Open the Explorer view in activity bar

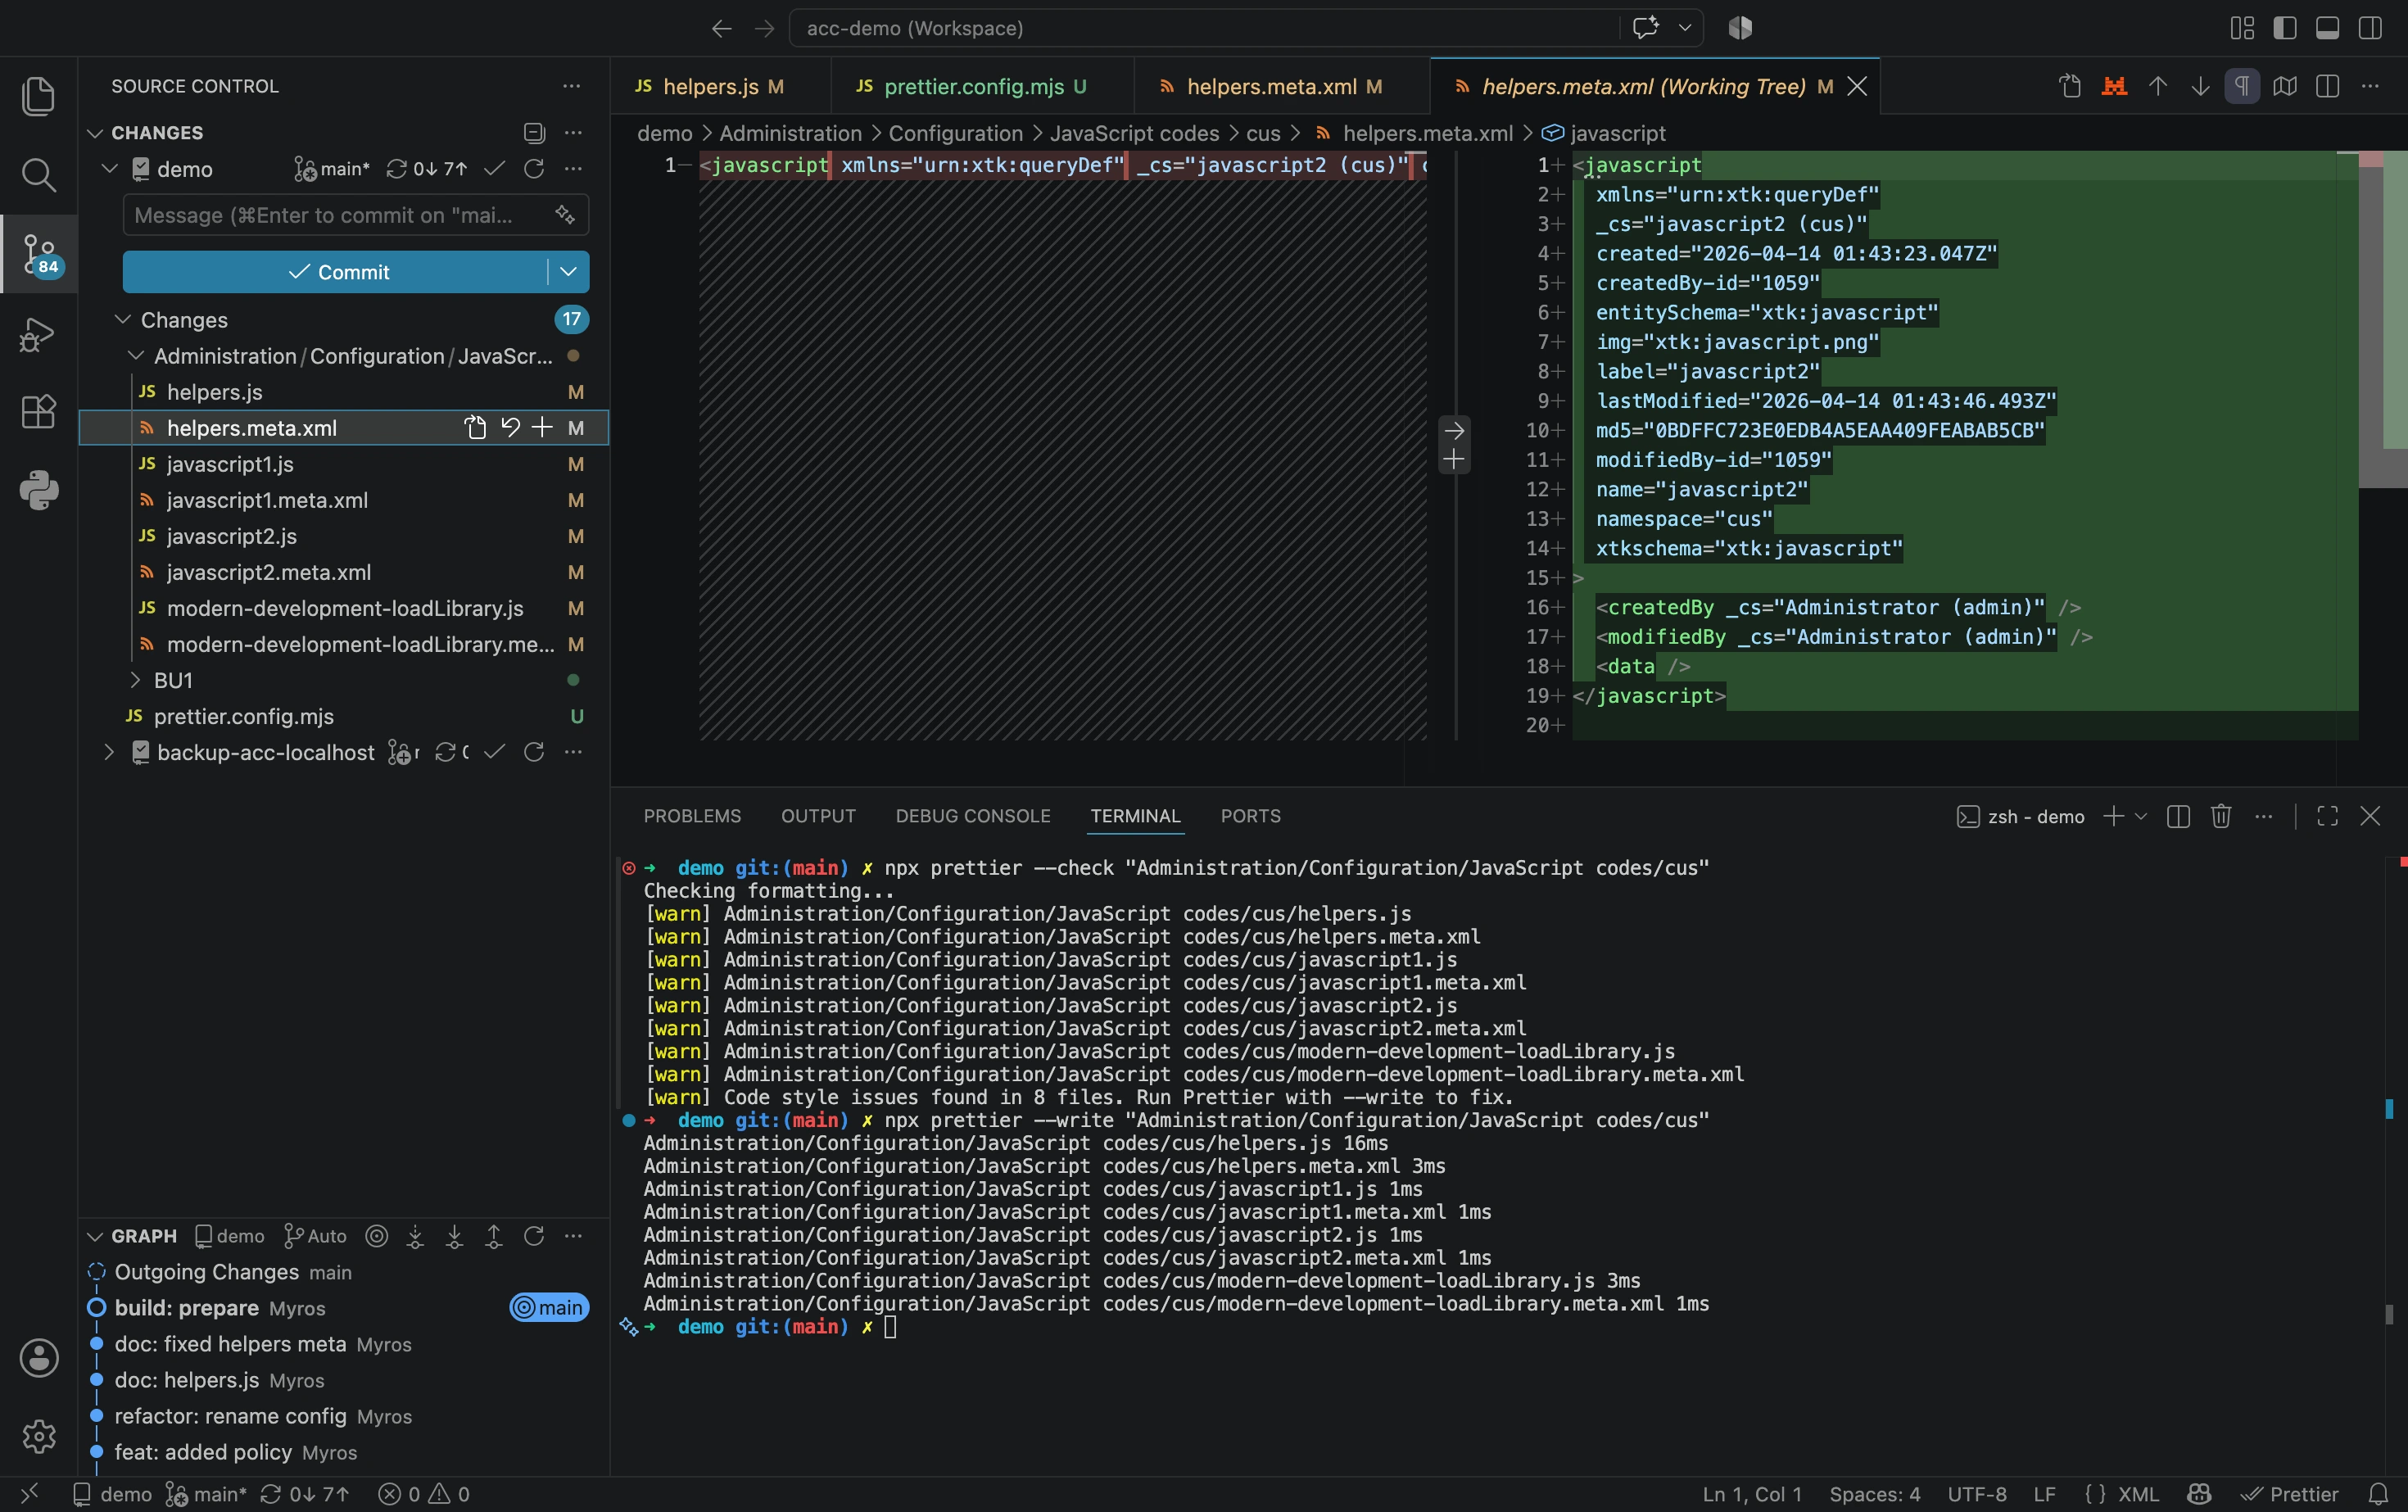click(38, 96)
